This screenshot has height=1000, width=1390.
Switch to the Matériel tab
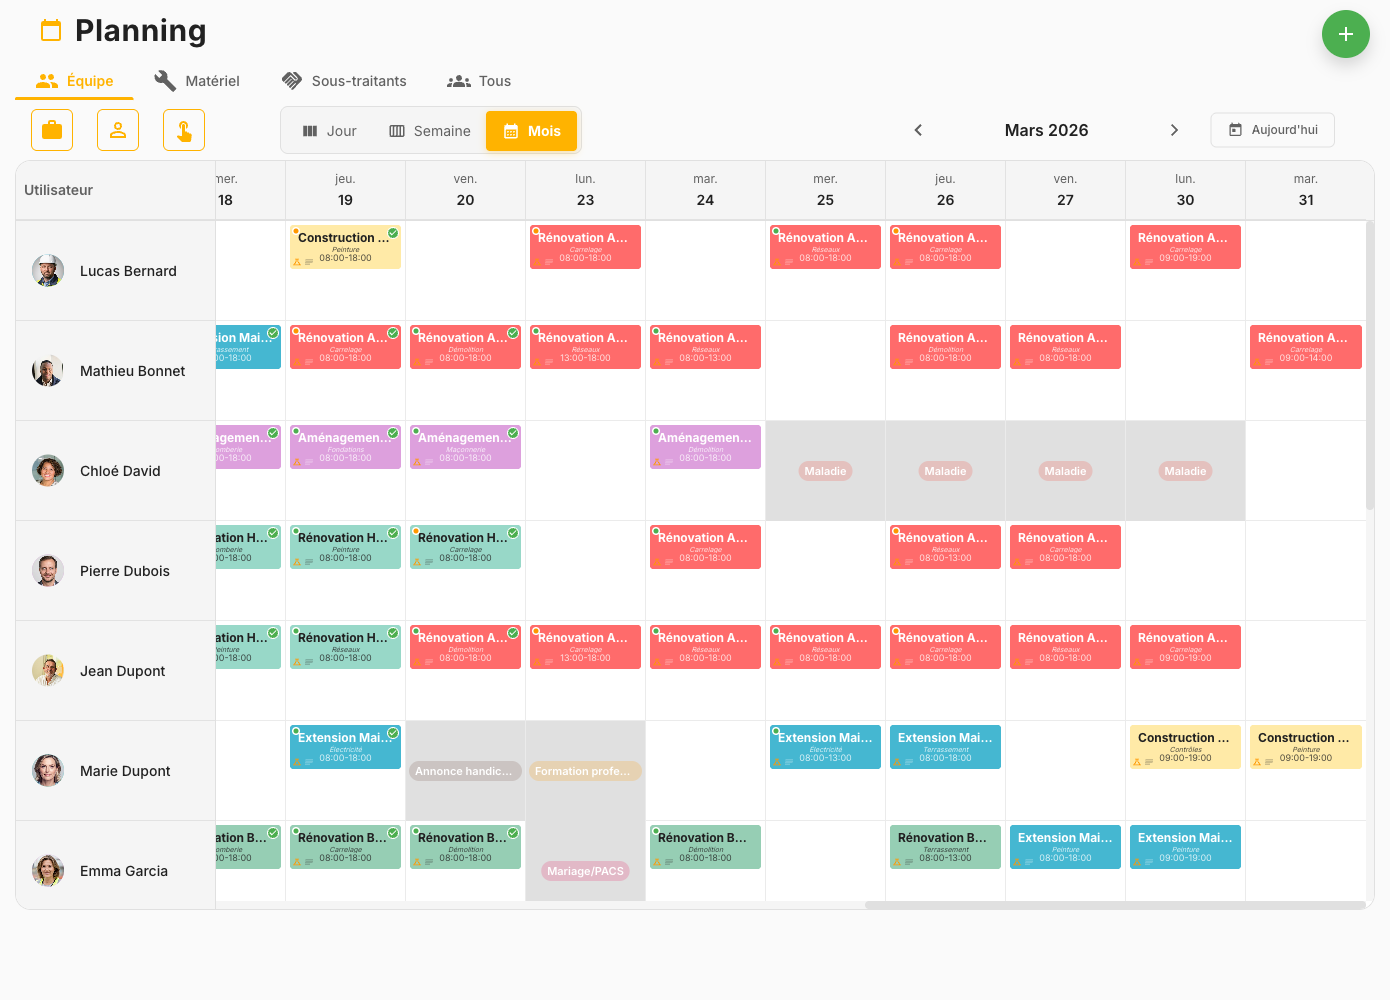coord(197,80)
